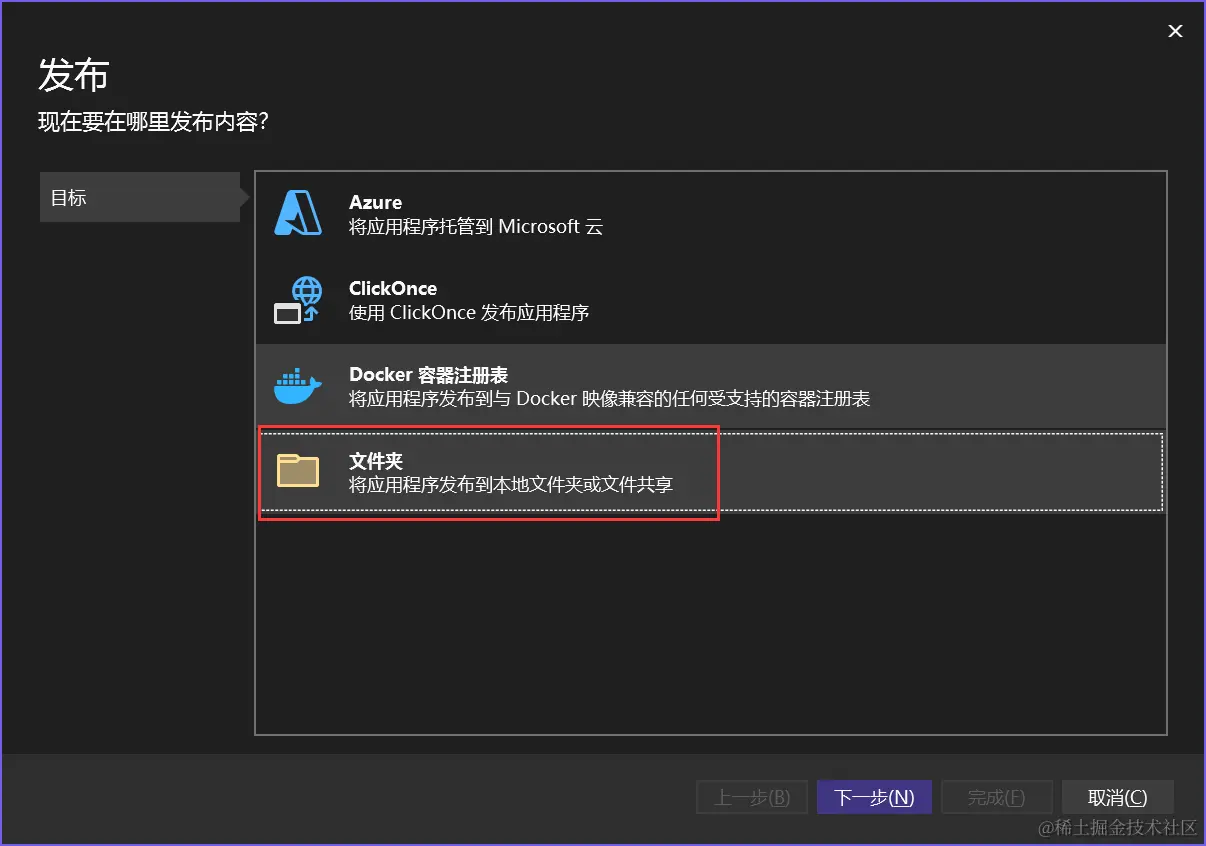Select the Azure cloud logo icon
The image size is (1206, 846).
click(298, 213)
